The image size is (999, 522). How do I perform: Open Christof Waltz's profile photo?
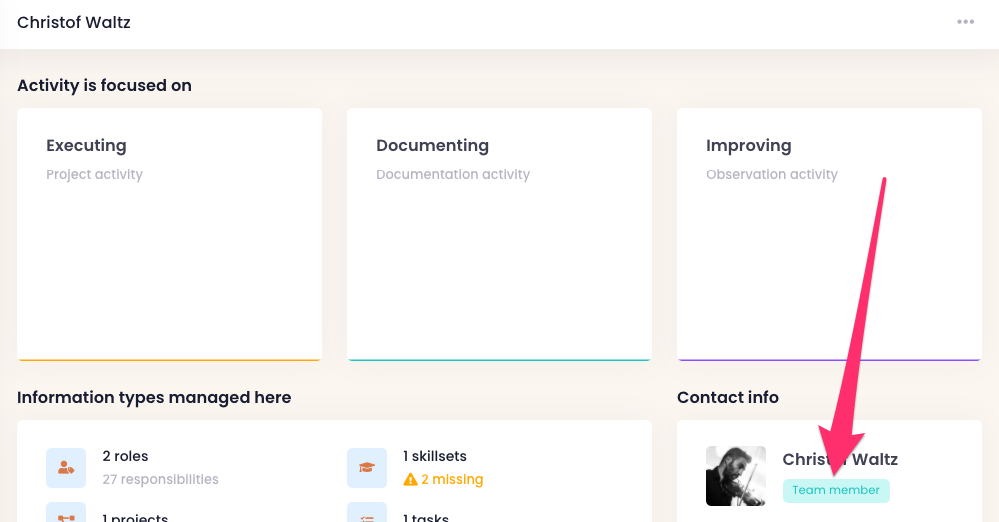[735, 476]
